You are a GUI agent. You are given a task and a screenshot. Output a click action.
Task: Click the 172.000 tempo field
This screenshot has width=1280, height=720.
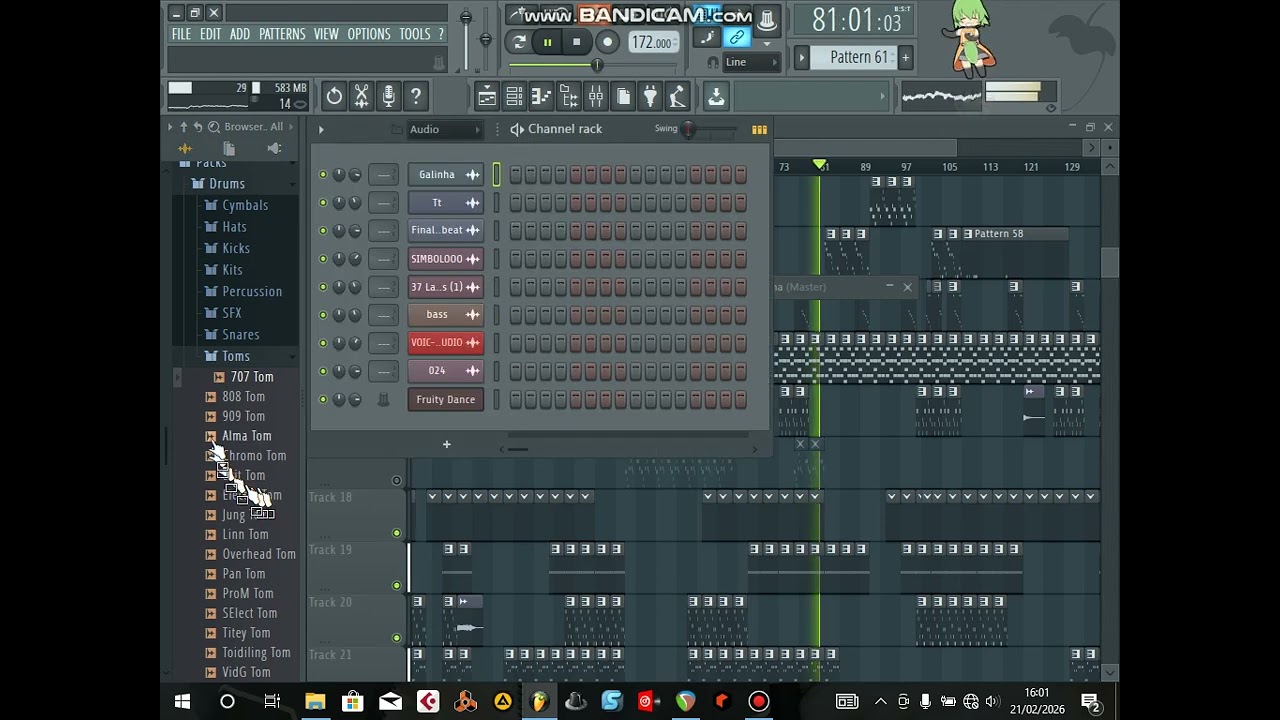coord(654,42)
